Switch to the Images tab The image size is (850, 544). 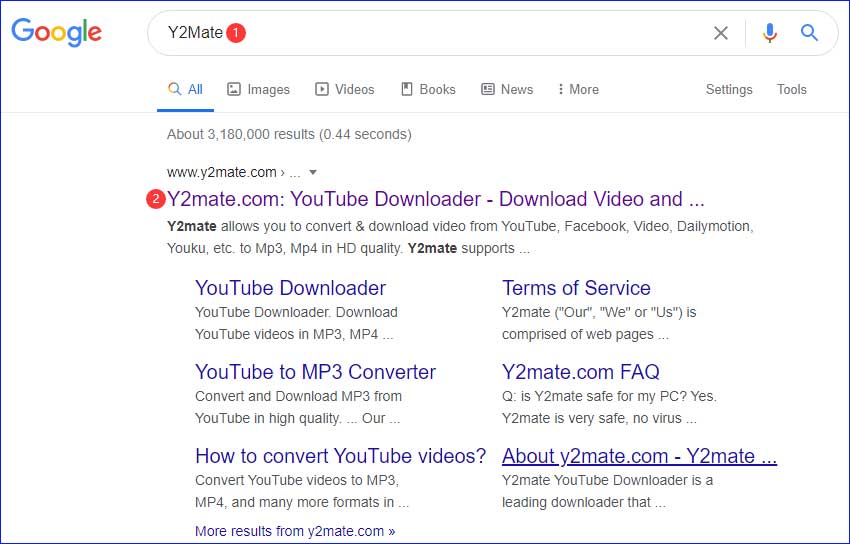point(258,89)
